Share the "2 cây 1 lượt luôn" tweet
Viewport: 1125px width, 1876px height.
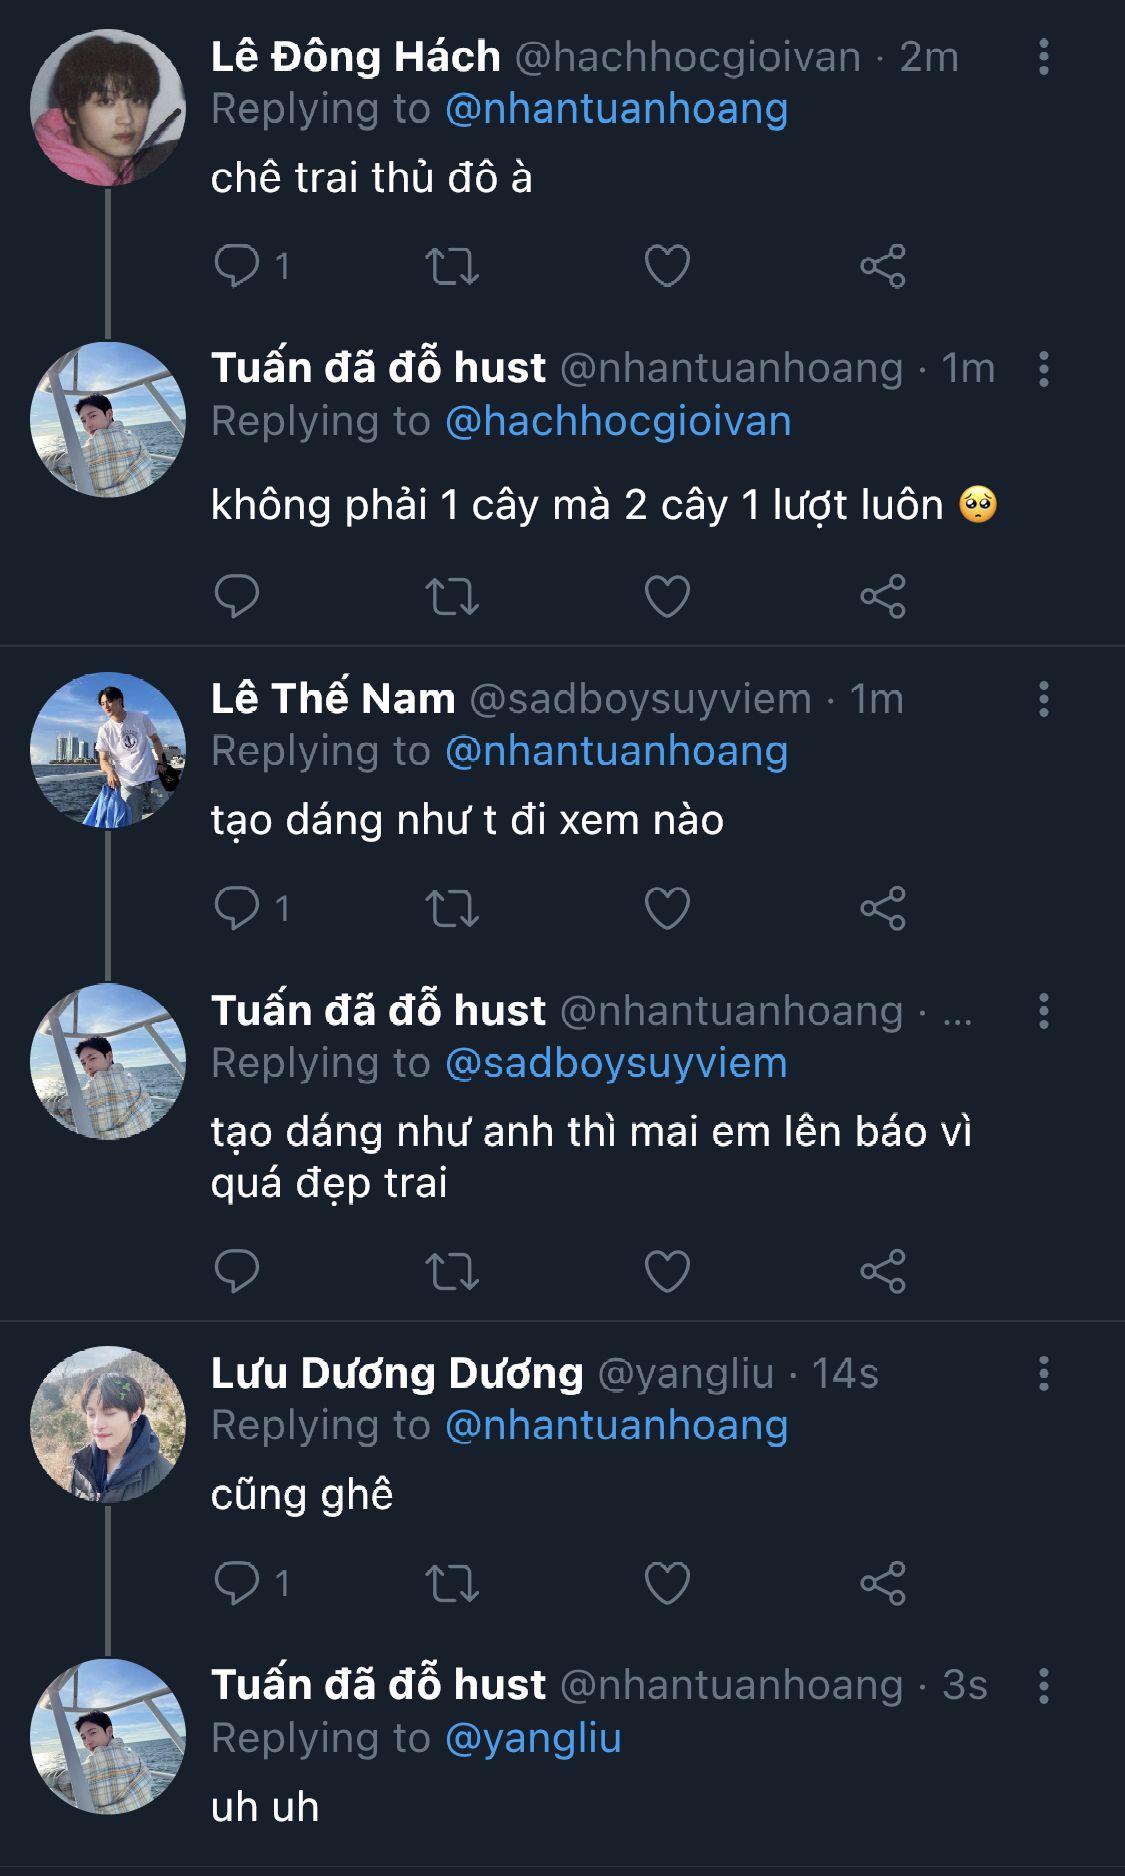tap(882, 597)
